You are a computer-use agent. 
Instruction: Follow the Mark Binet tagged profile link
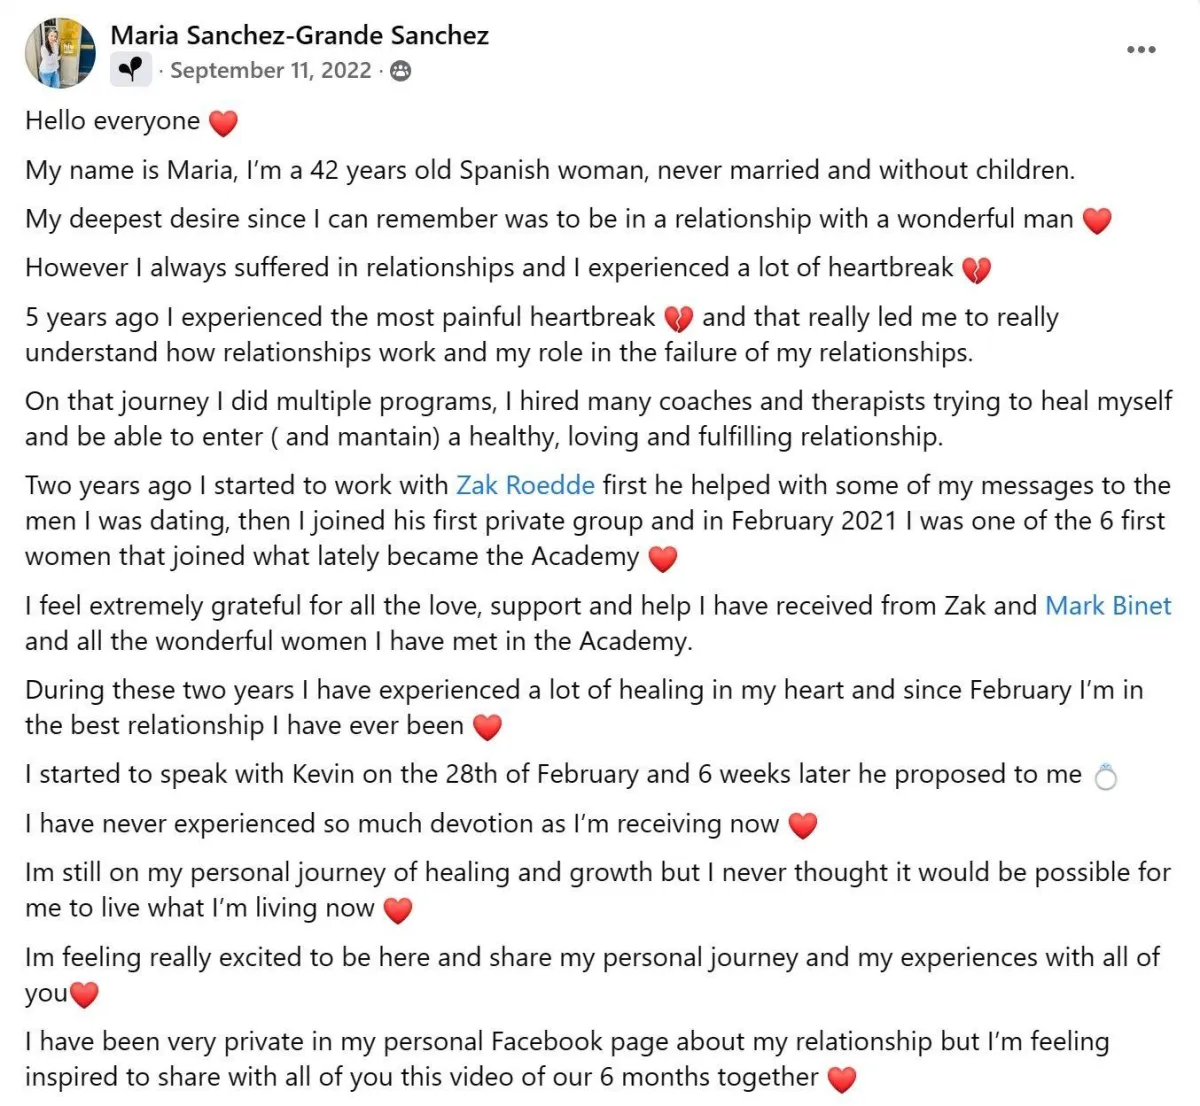1108,605
